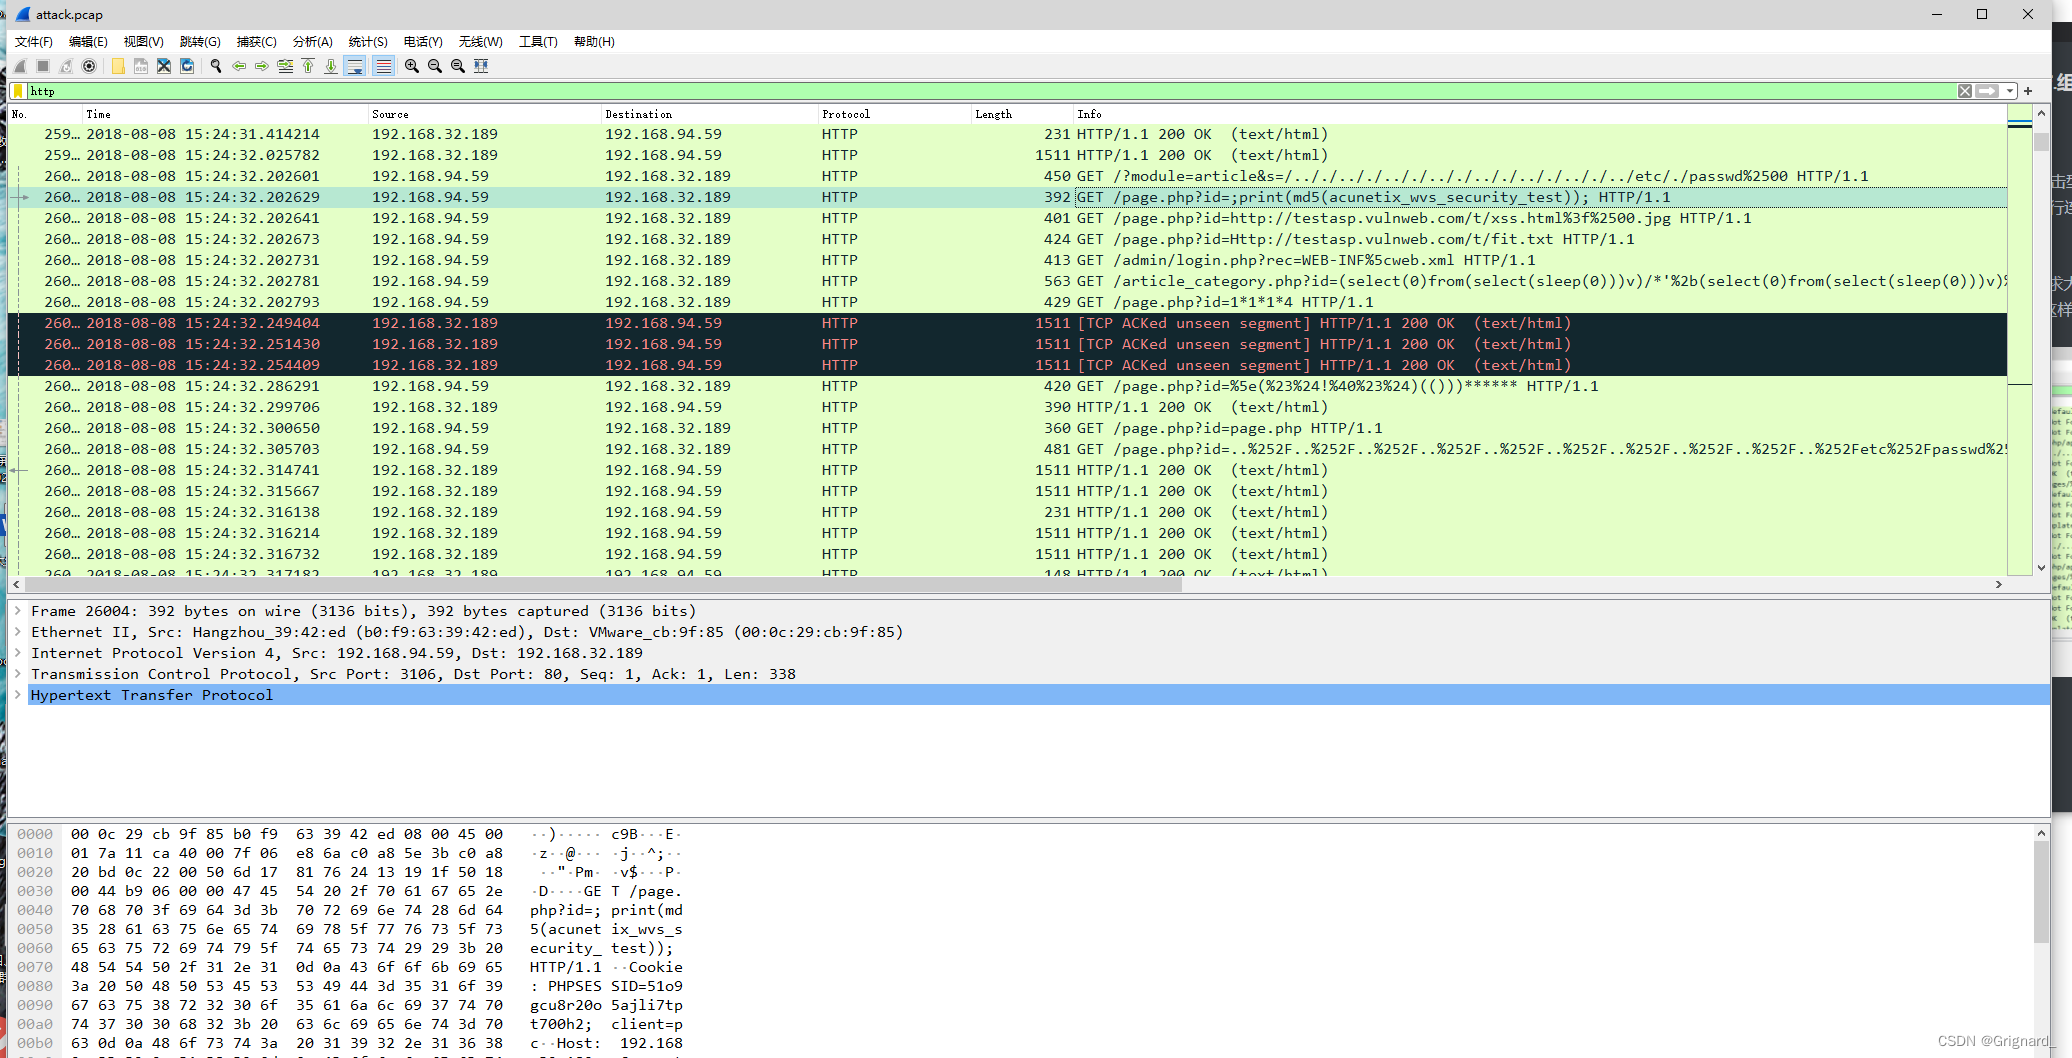Click the go to specific packet icon
This screenshot has height=1058, width=2072.
[285, 66]
